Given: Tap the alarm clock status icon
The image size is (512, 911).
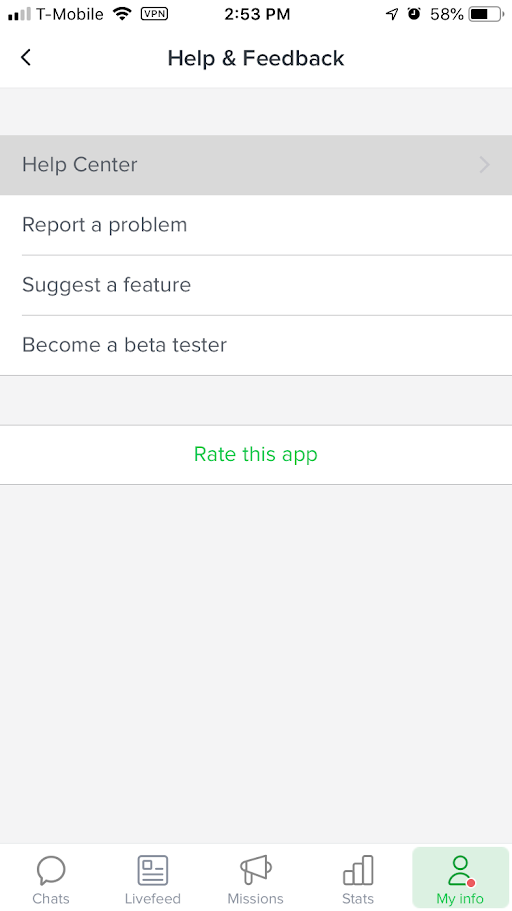Looking at the screenshot, I should pyautogui.click(x=414, y=14).
